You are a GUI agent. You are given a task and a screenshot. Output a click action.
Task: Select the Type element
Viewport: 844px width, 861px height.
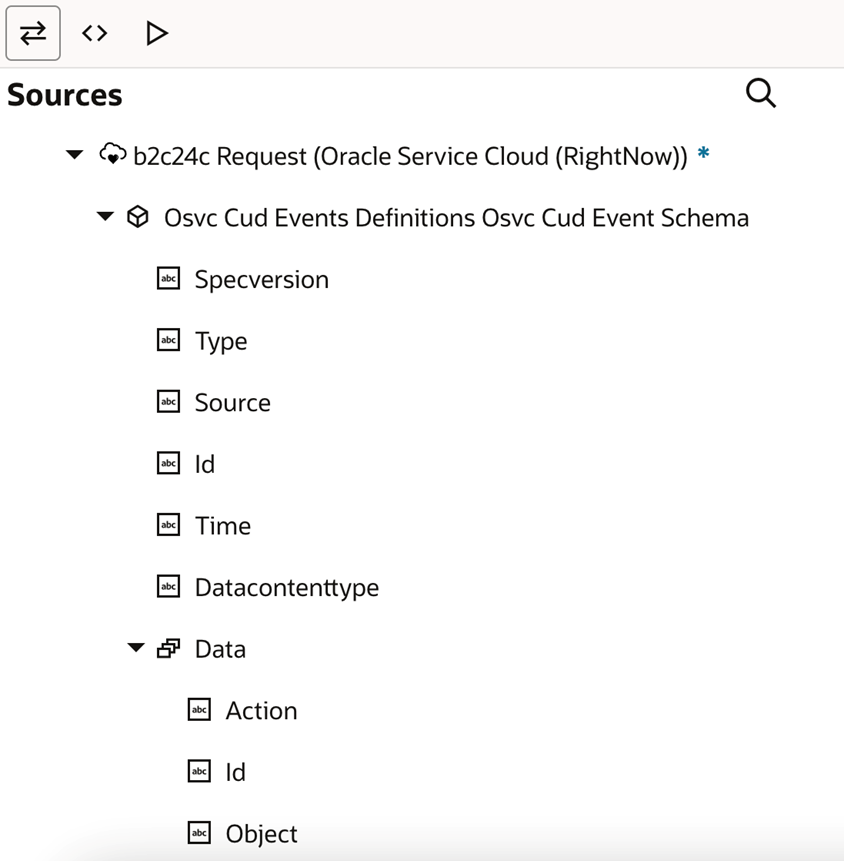pyautogui.click(x=221, y=341)
